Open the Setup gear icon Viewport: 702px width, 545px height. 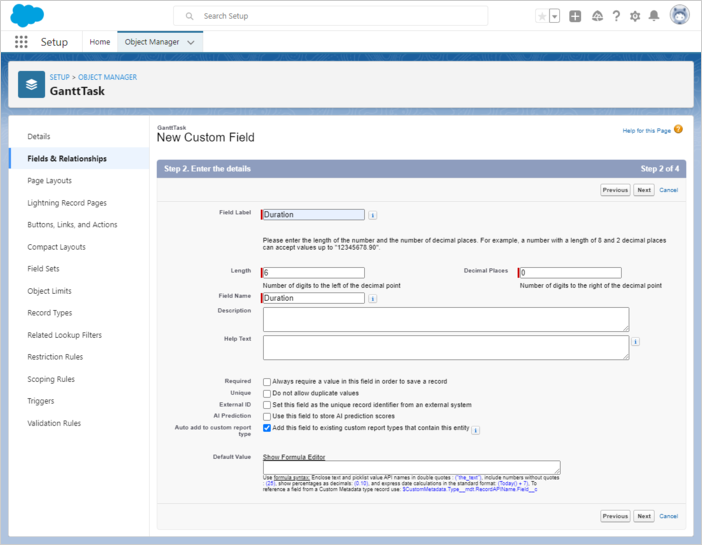635,16
